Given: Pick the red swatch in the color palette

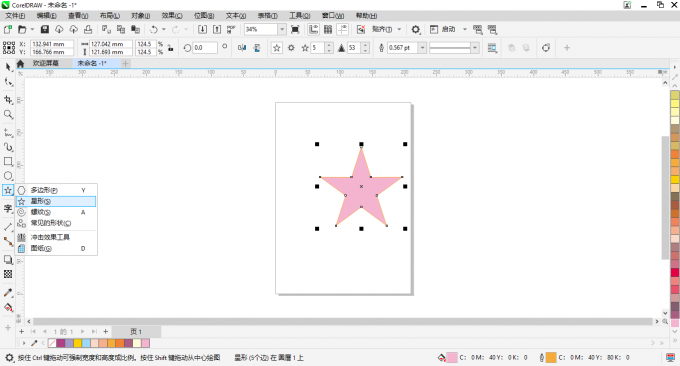Looking at the screenshot, I should point(675,272).
